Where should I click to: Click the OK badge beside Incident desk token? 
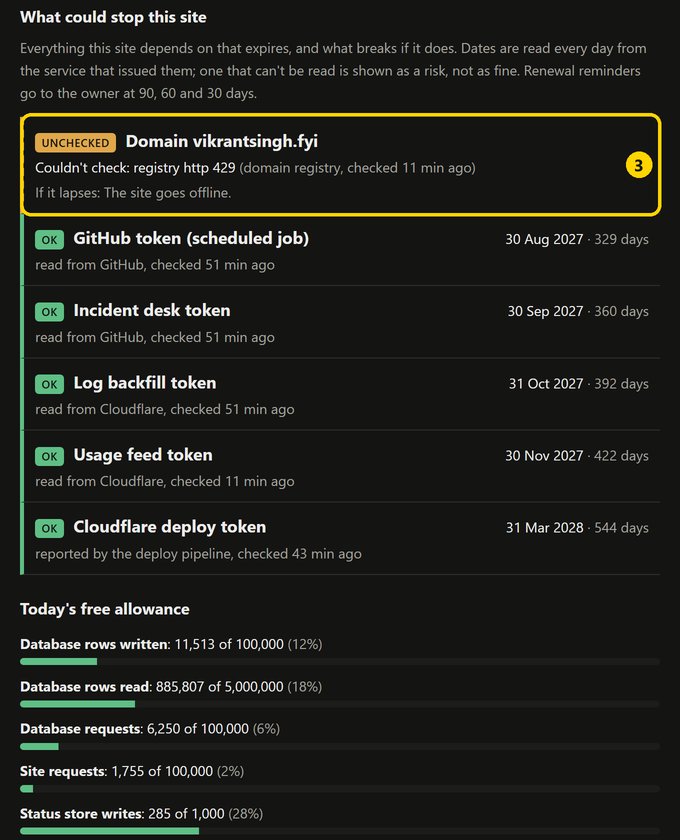coord(49,312)
